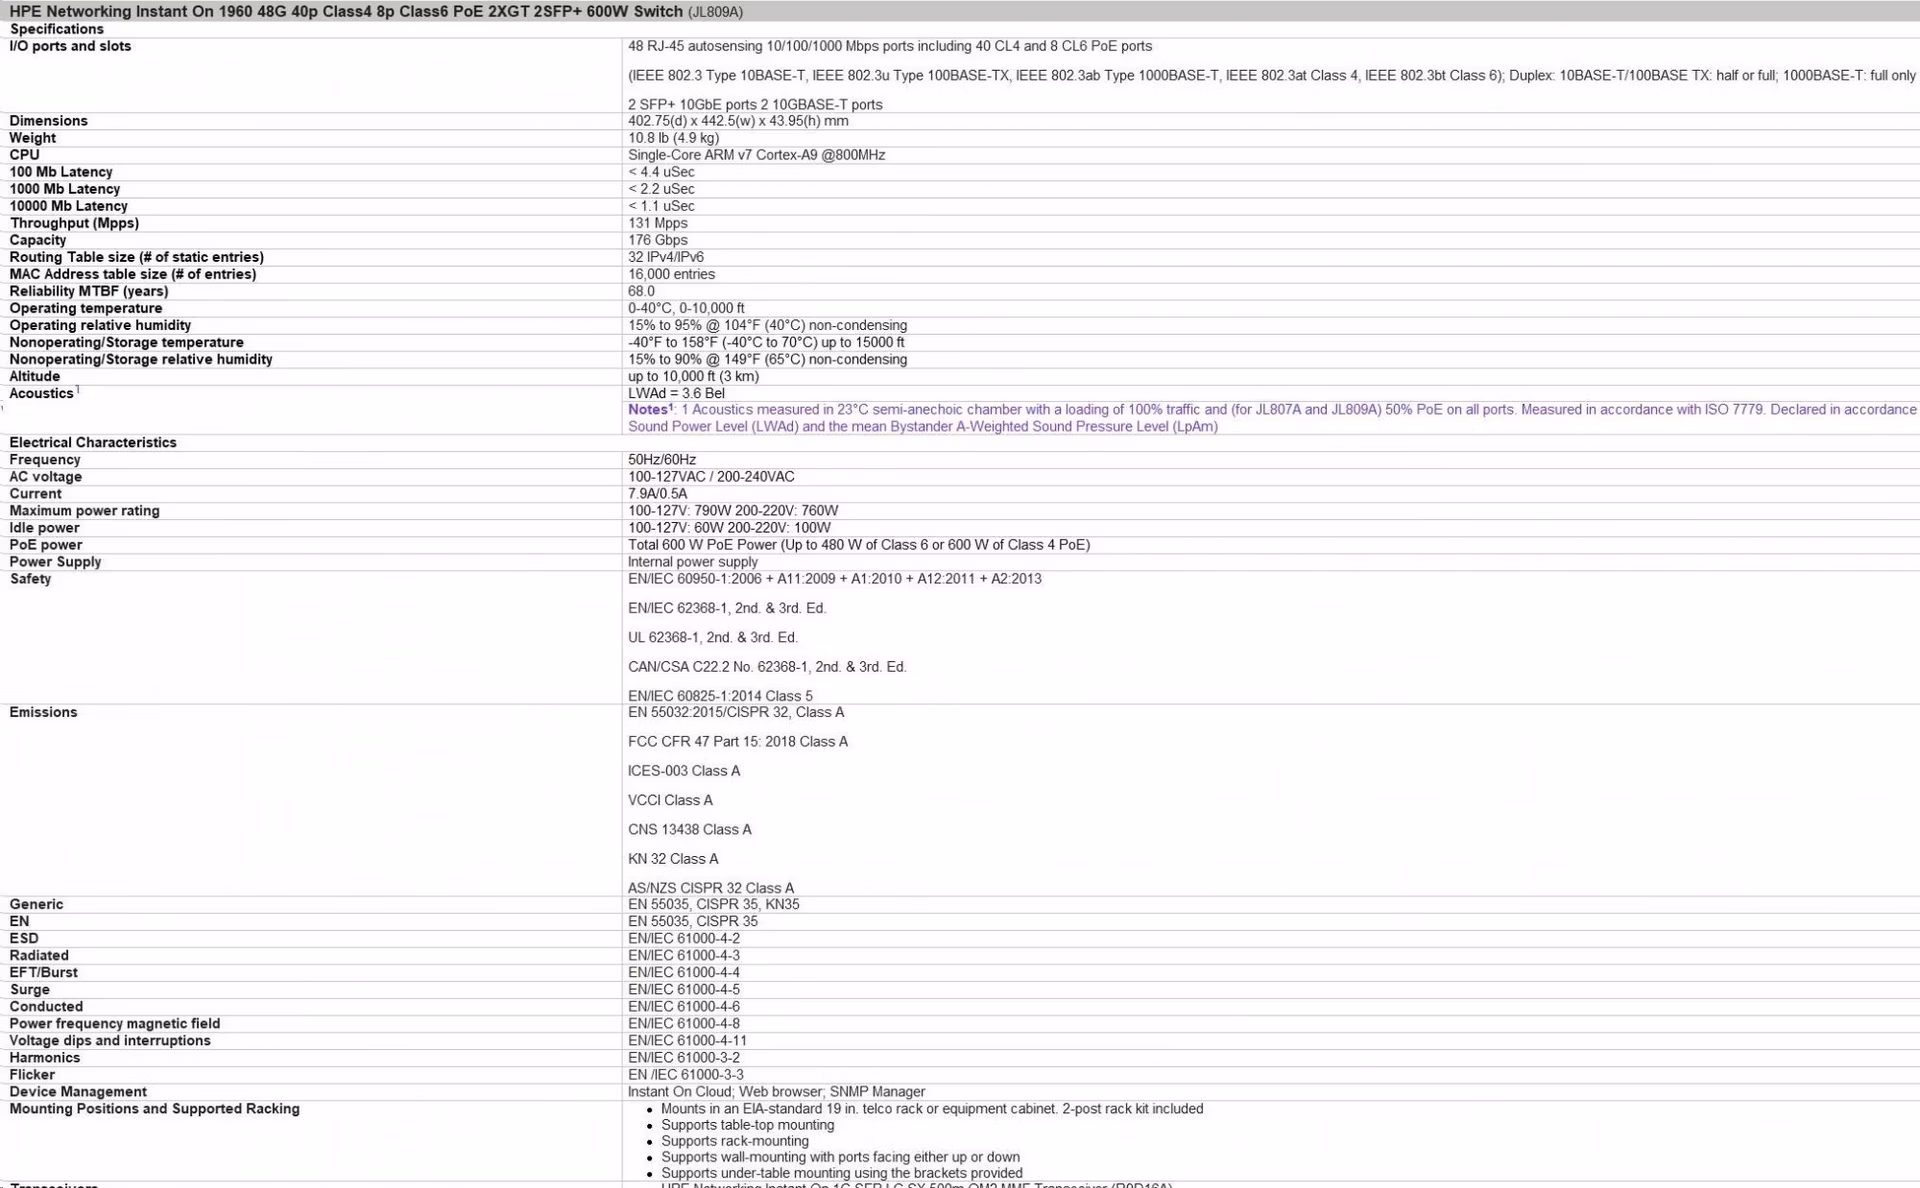Select the 'KN 32 Class A' line

(x=673, y=859)
